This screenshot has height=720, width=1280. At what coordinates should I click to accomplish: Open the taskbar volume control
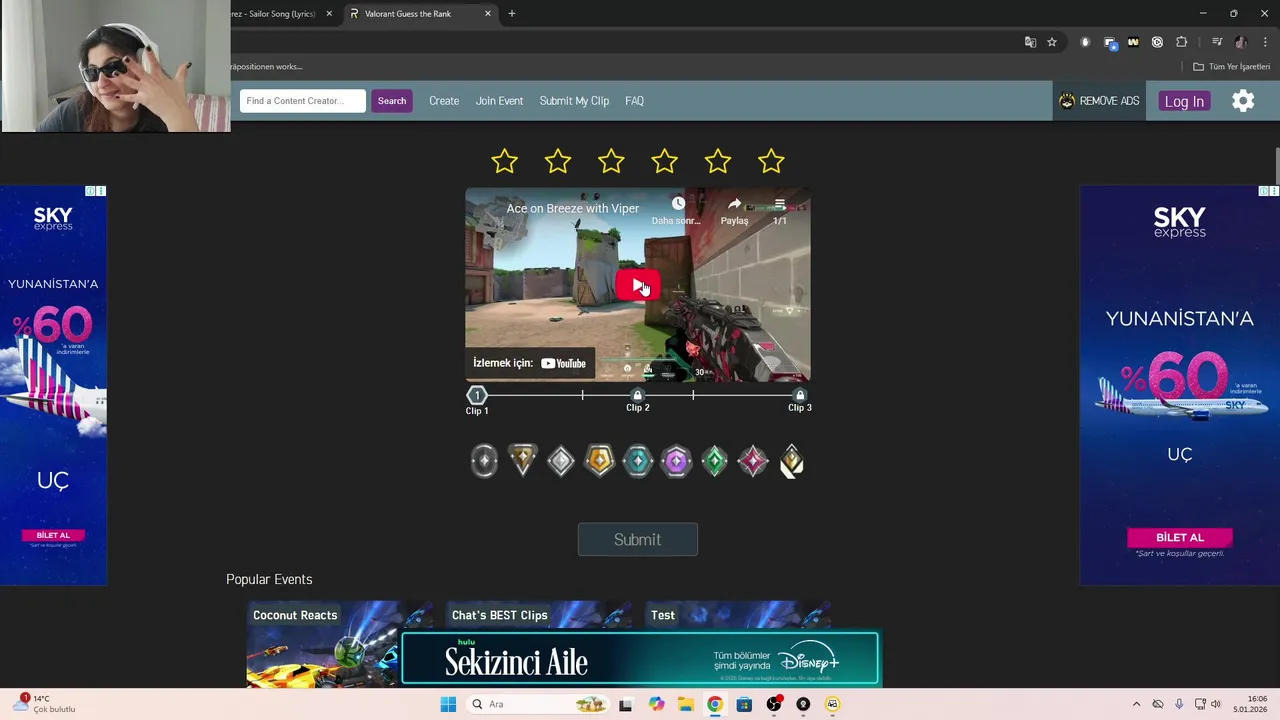[1216, 704]
